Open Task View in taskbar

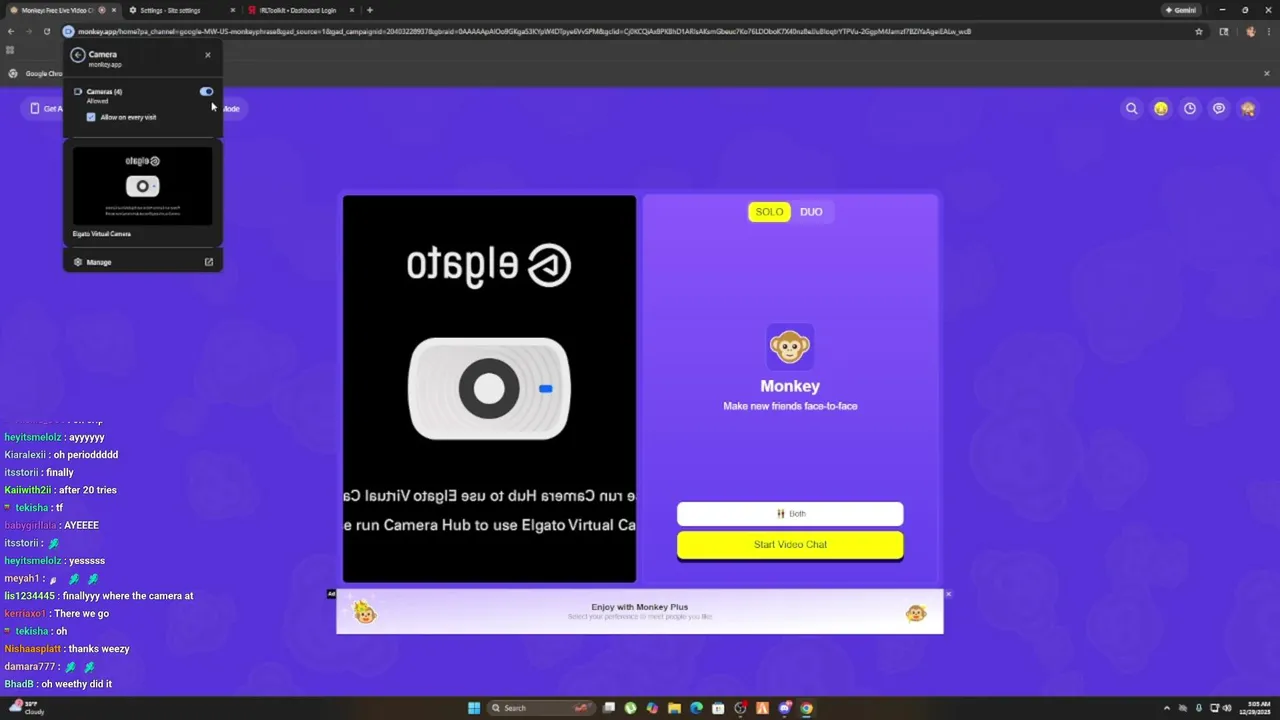pyautogui.click(x=608, y=708)
